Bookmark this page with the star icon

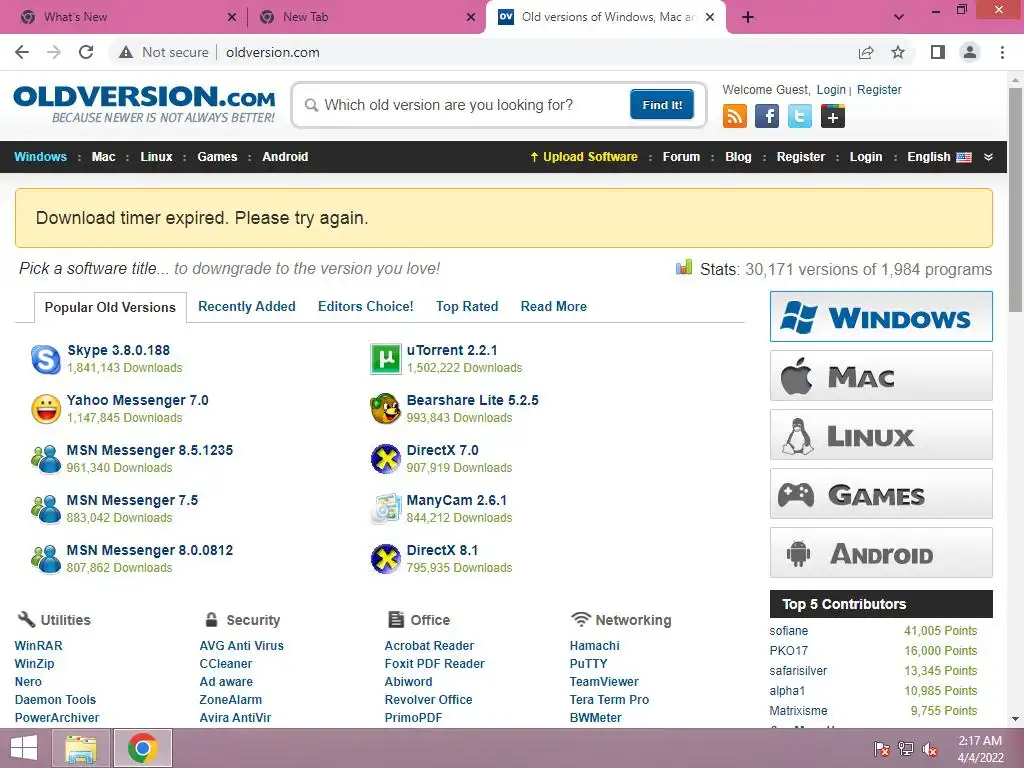pyautogui.click(x=898, y=52)
